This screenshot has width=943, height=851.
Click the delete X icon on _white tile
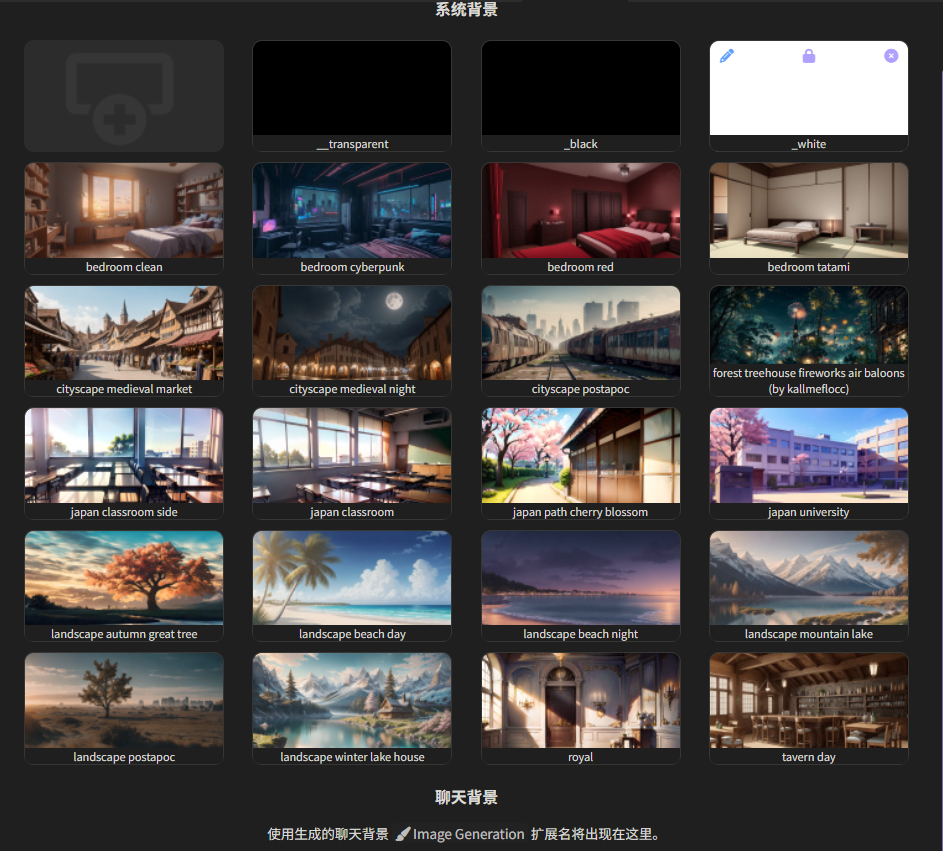click(x=891, y=56)
